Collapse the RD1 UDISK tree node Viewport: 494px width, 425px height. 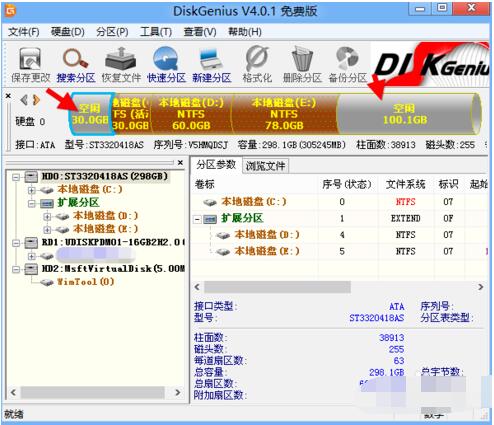pos(15,243)
